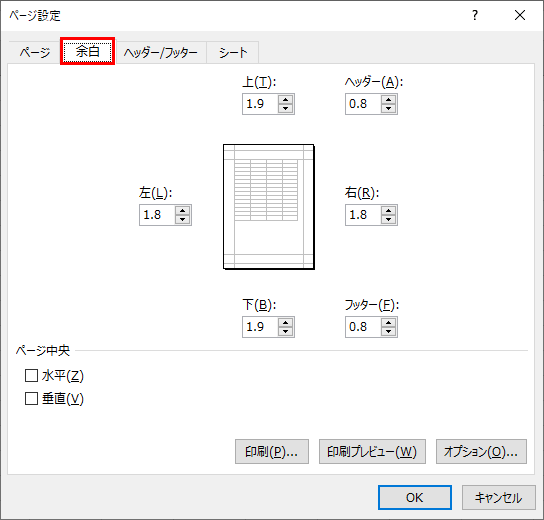Increase the ヘッダー(A) header margin value

tap(388, 100)
